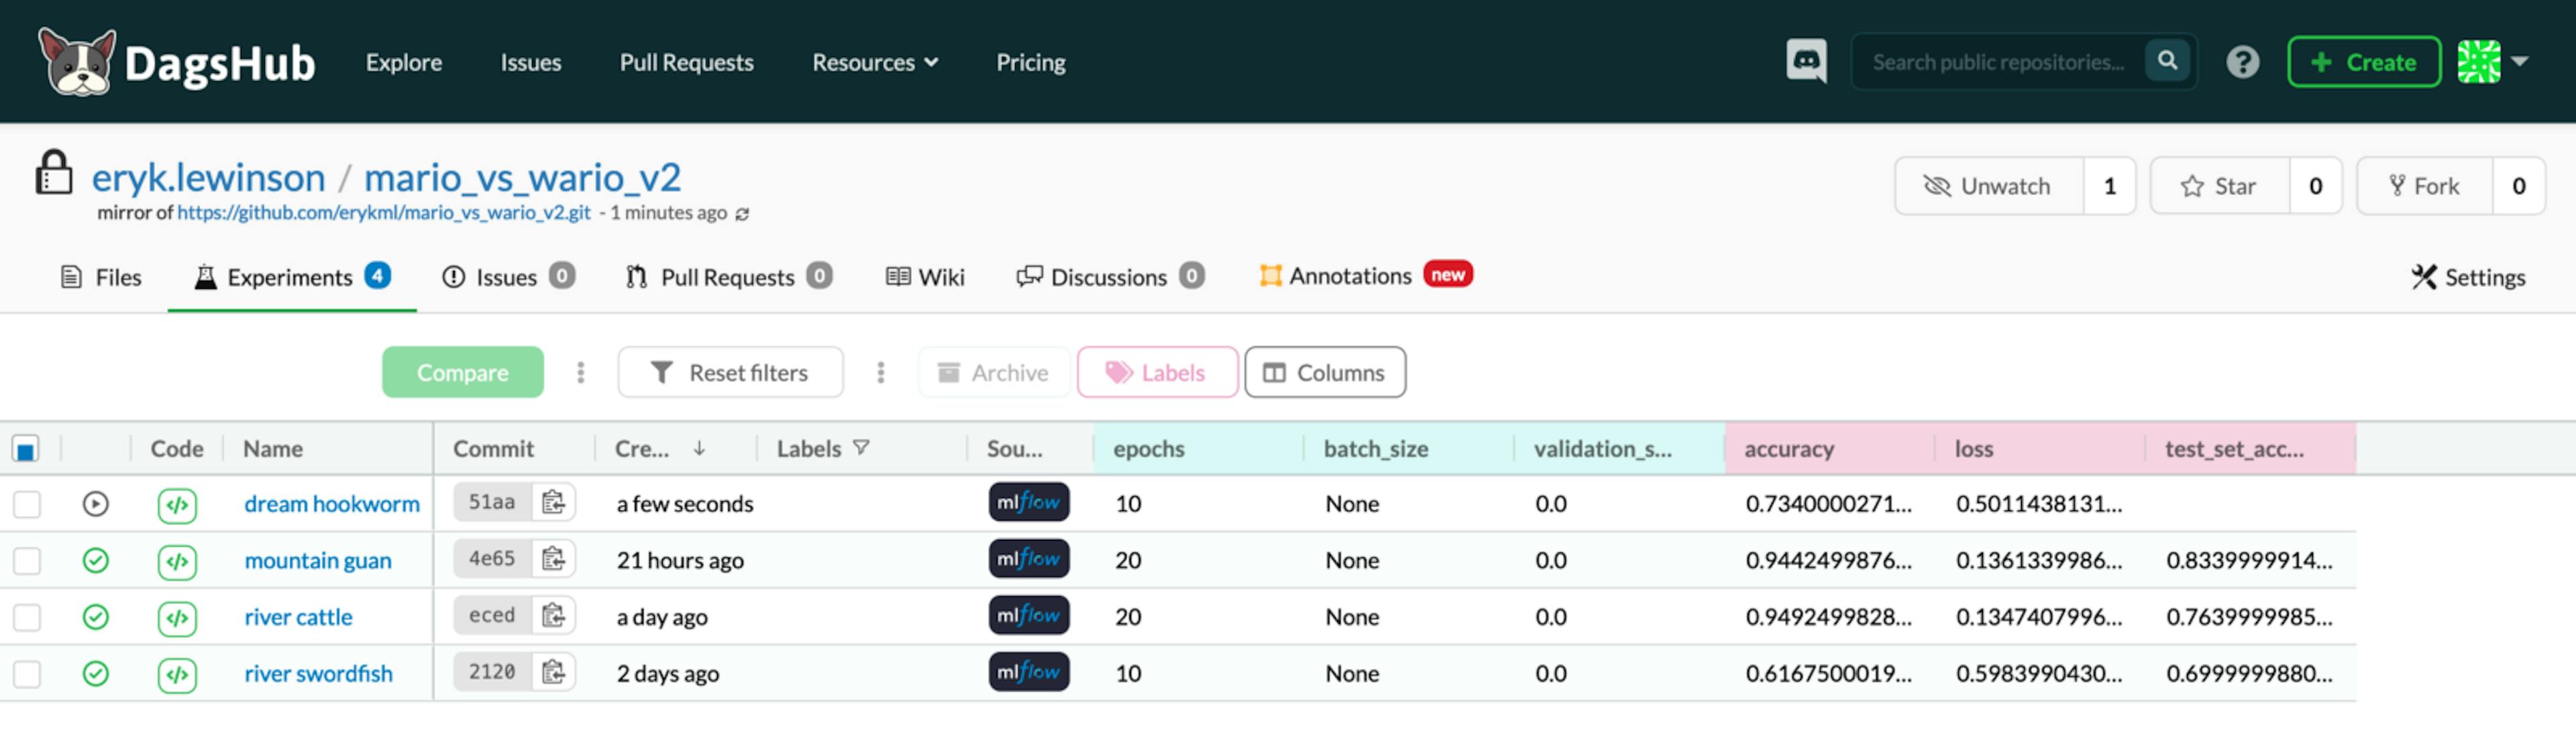Click running status icon of dream hookworm
Image resolution: width=2576 pixels, height=729 pixels.
pos(95,503)
